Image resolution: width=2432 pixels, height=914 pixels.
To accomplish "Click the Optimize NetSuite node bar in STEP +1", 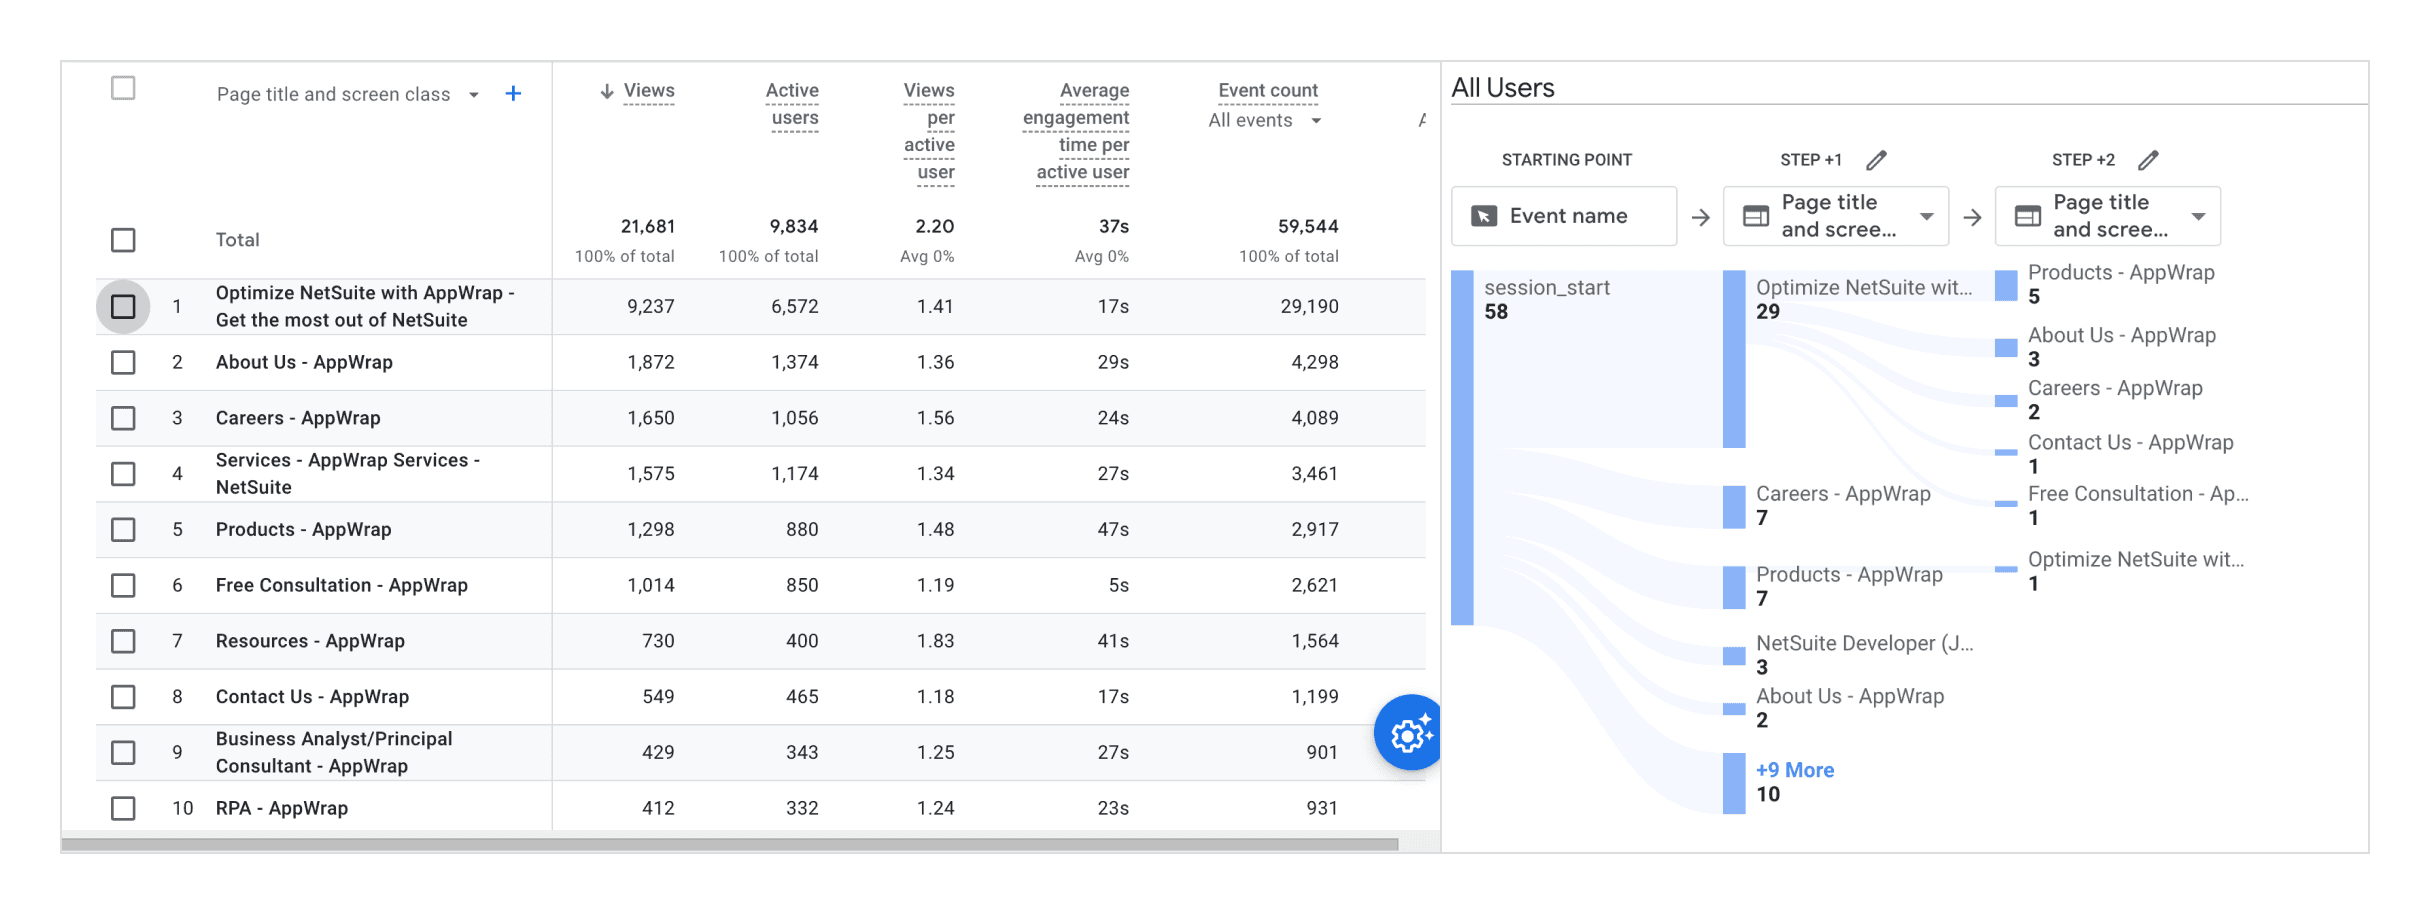I will point(1734,359).
